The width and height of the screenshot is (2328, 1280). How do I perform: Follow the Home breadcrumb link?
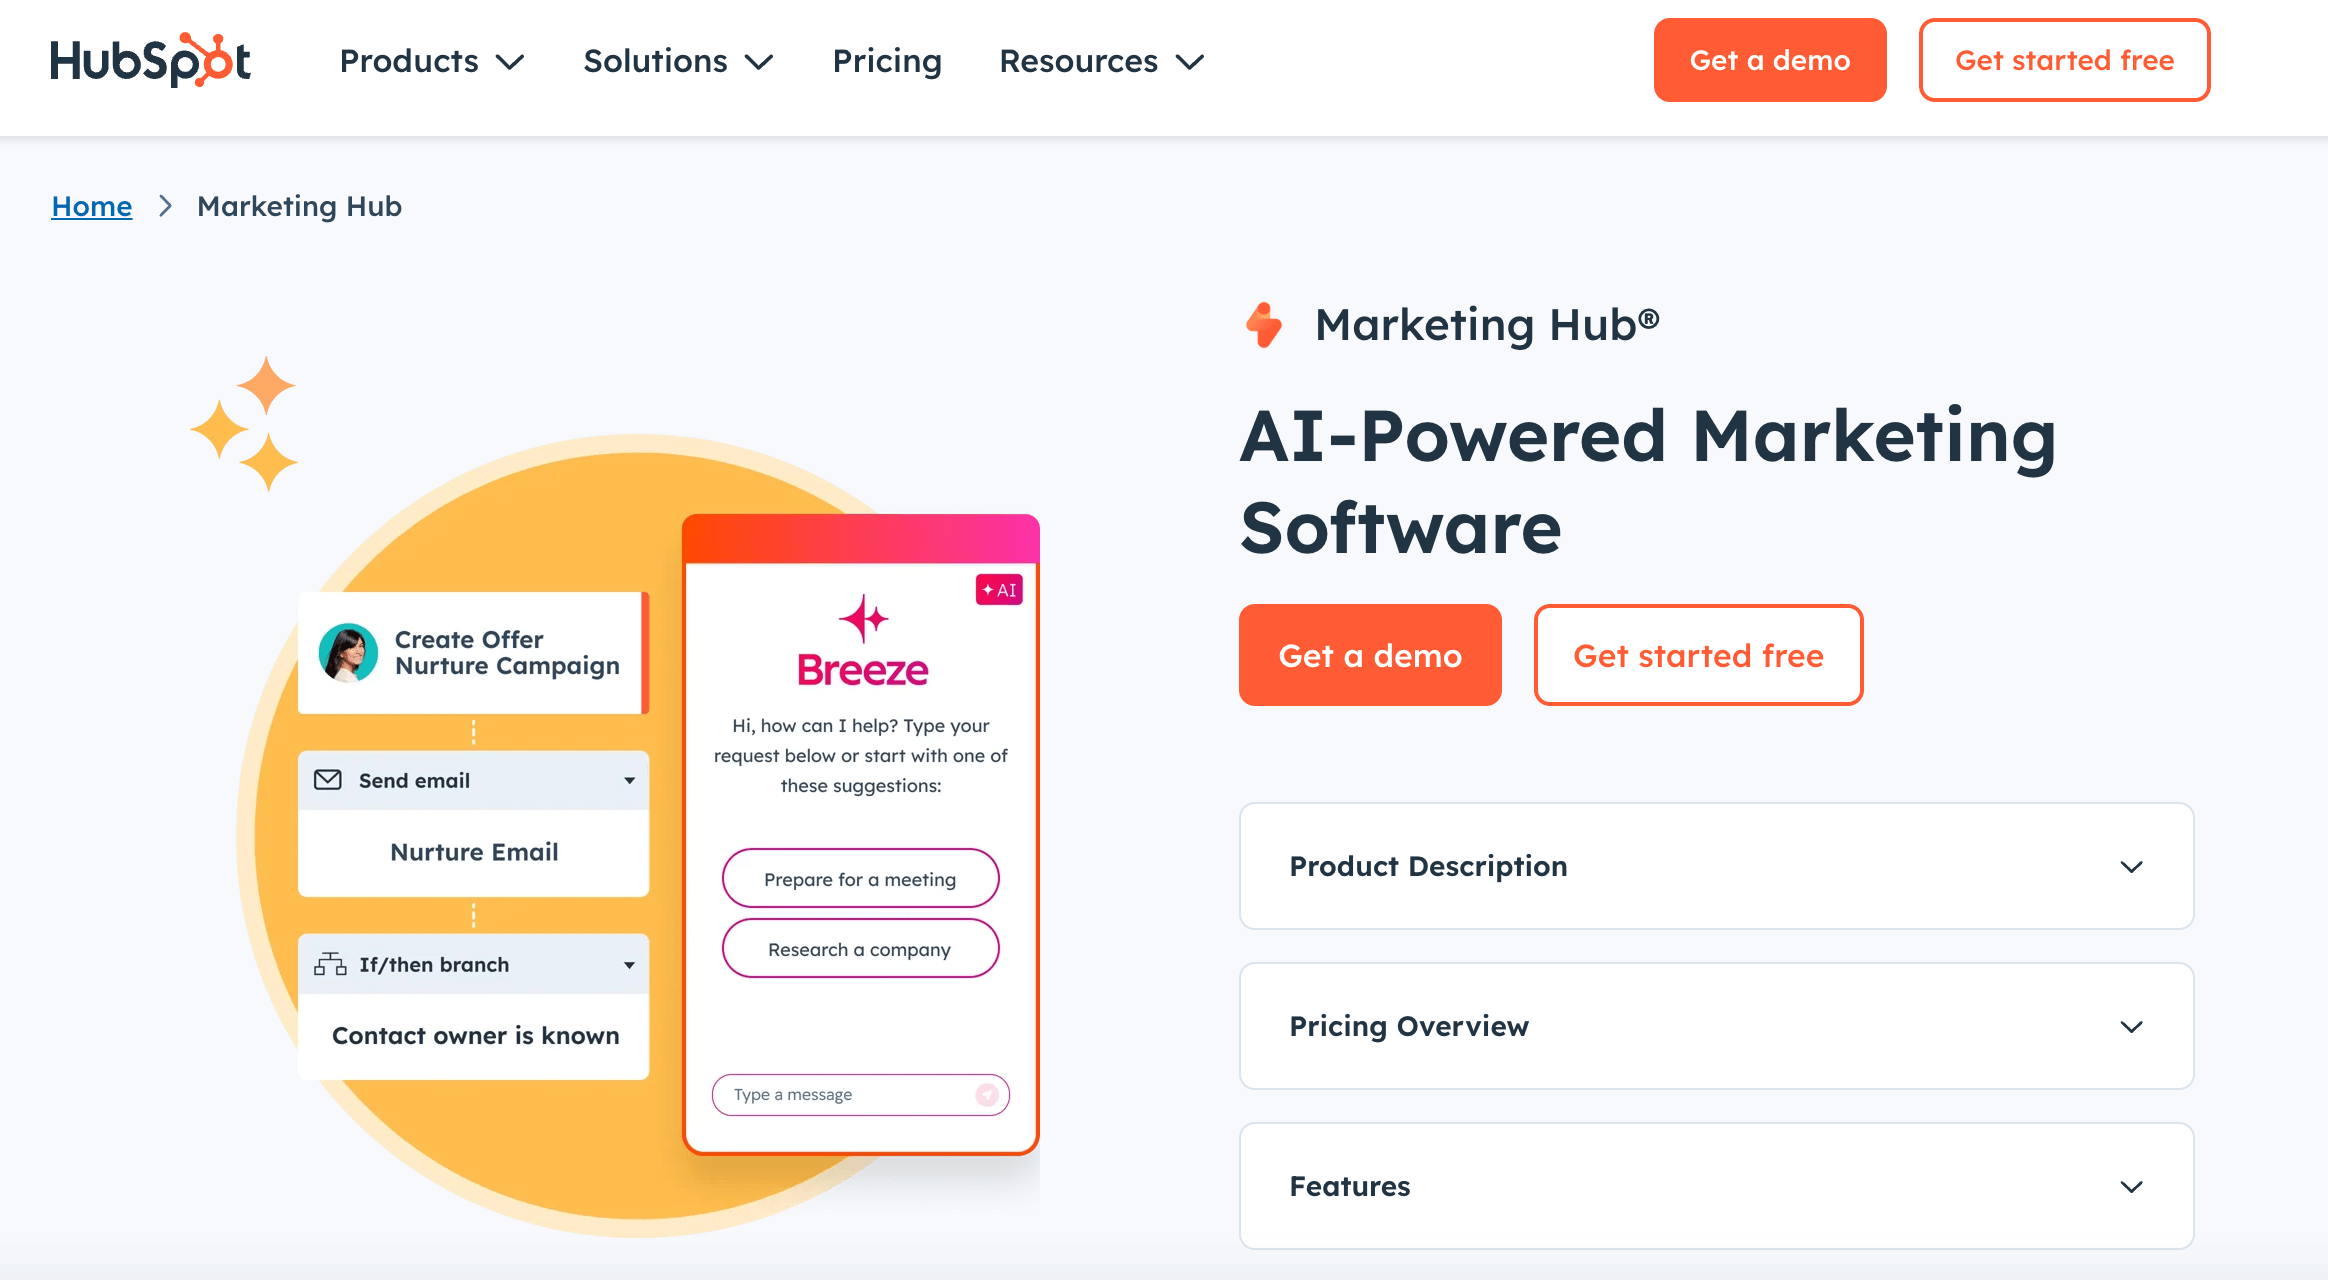click(x=92, y=206)
